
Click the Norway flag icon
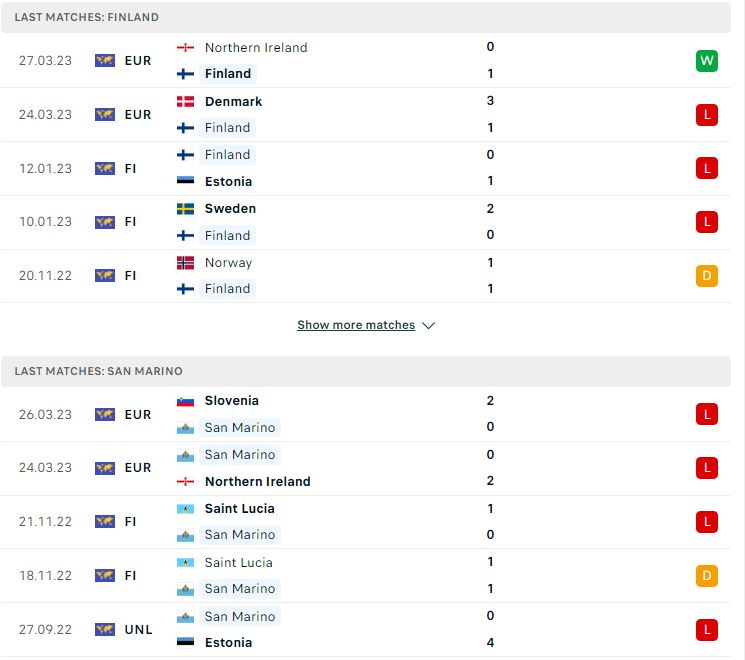(185, 263)
